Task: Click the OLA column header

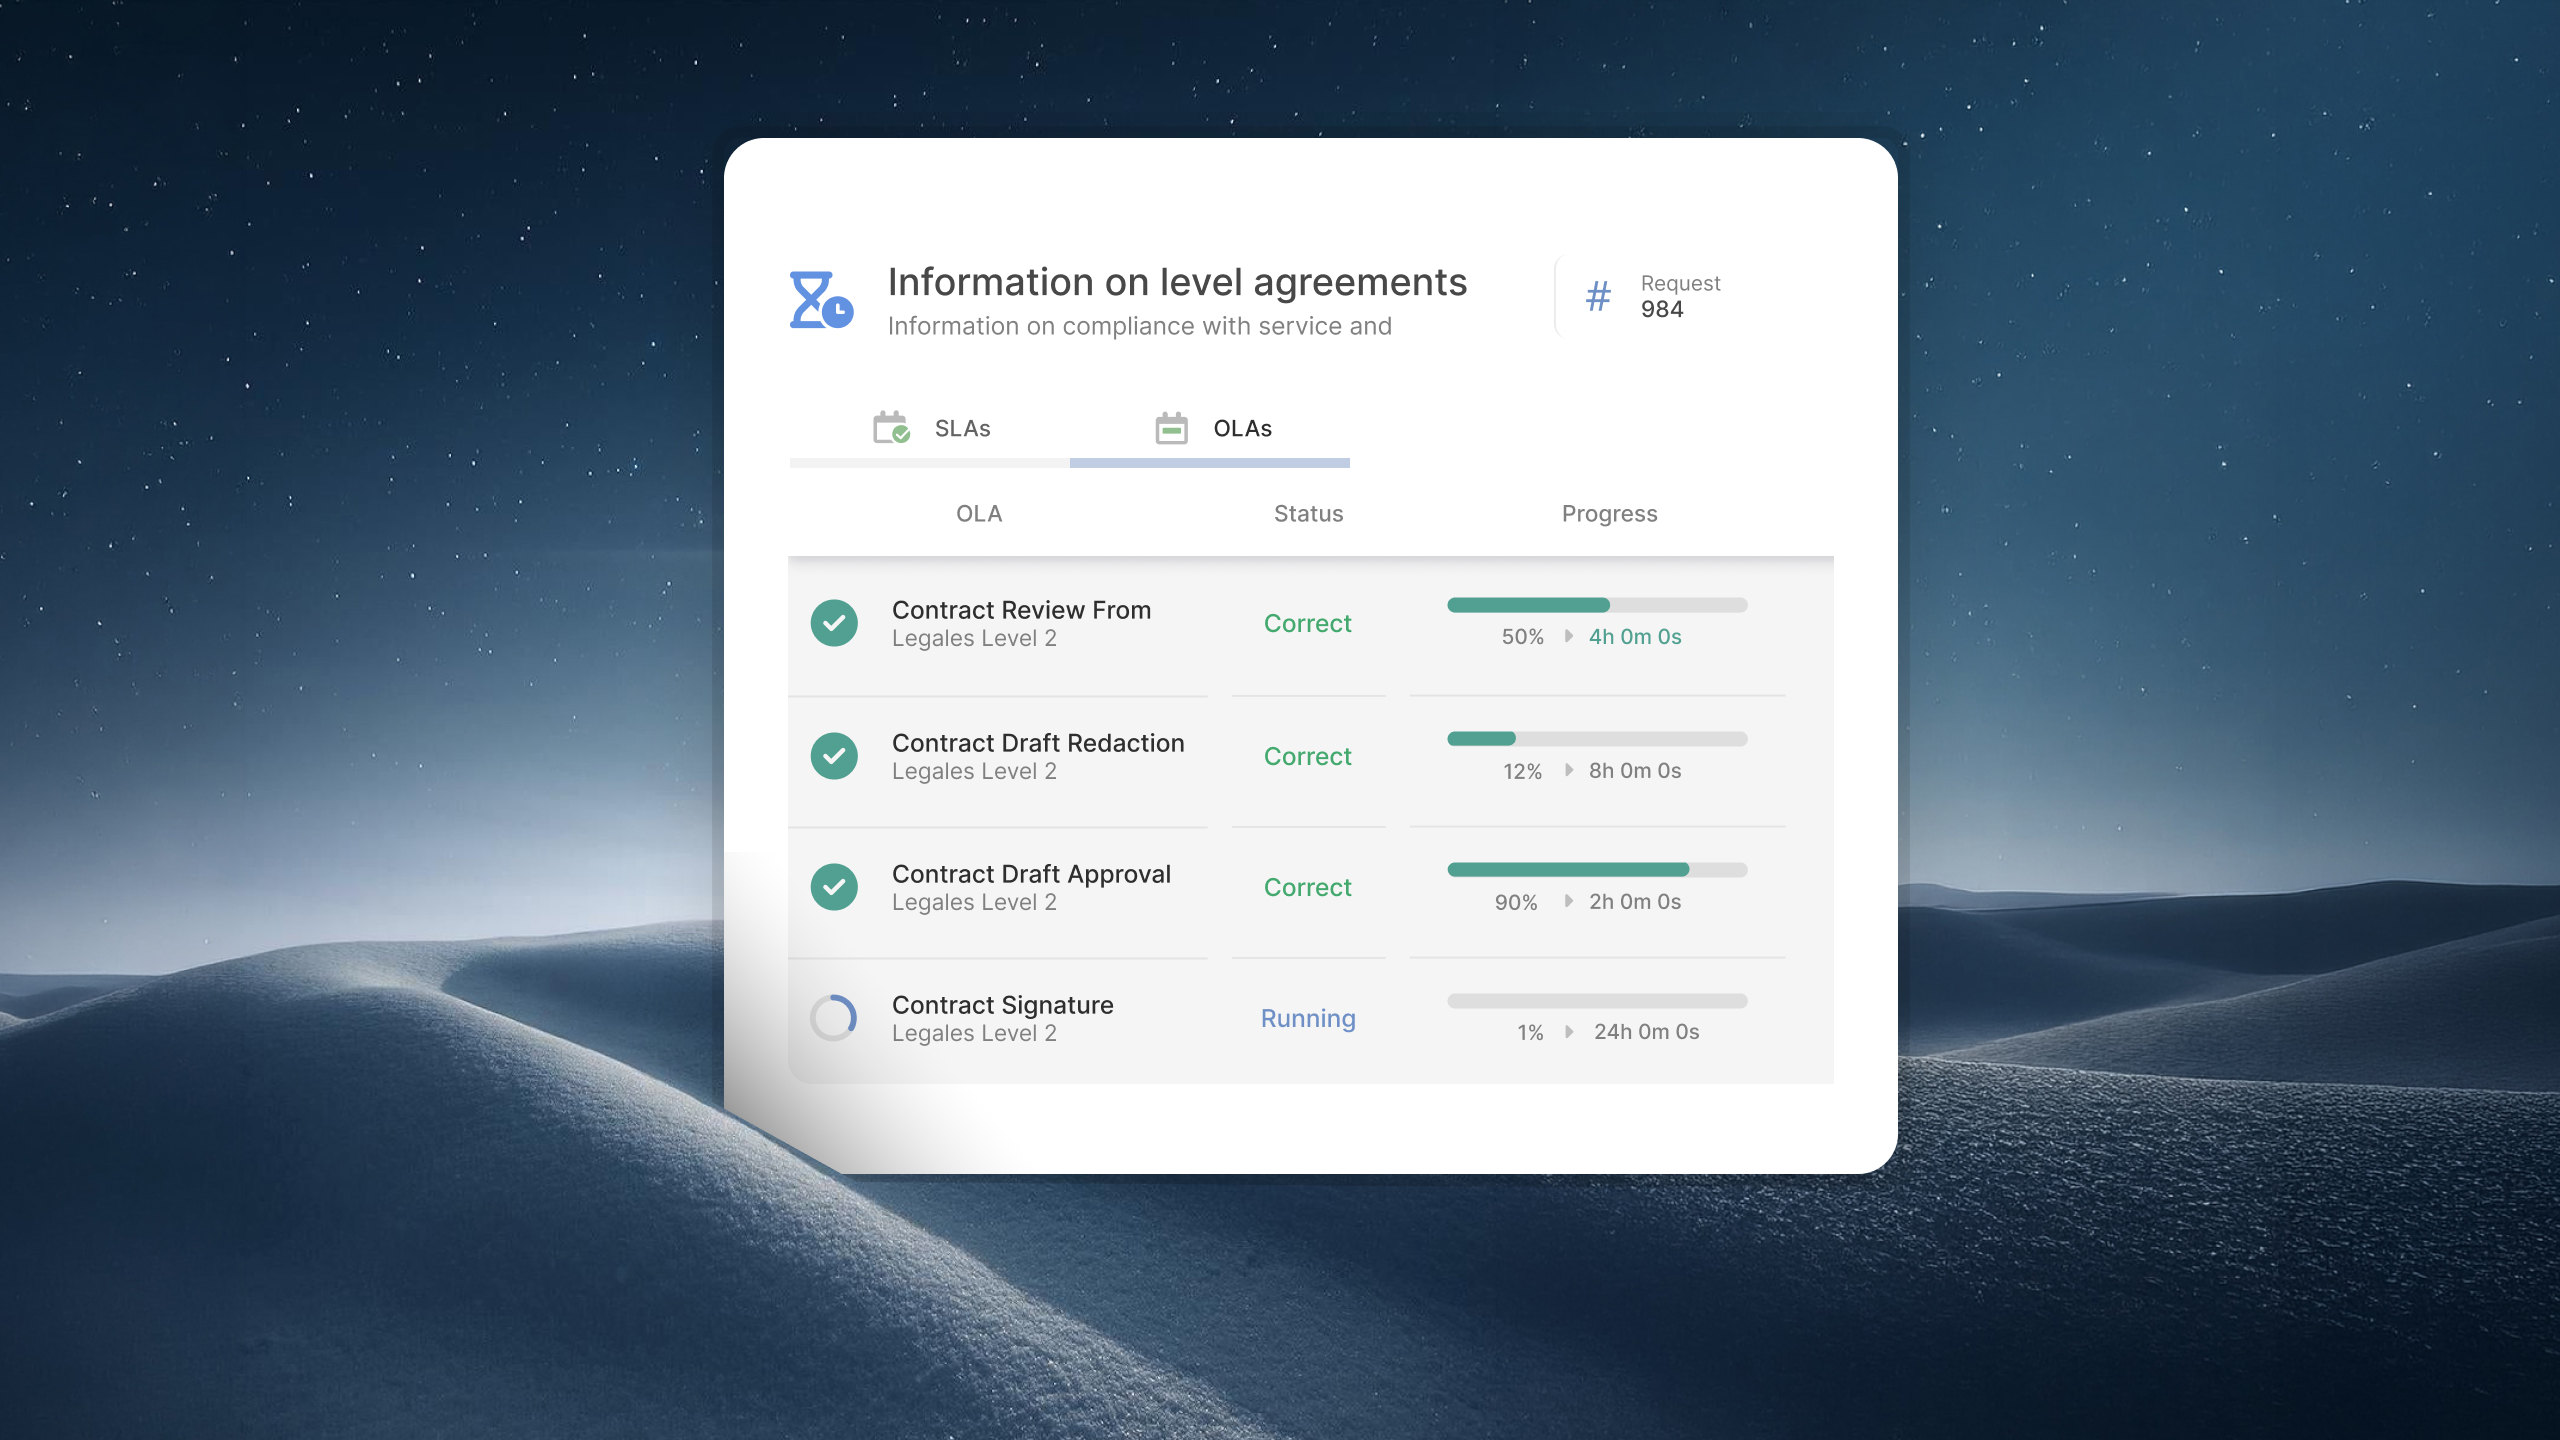Action: click(x=979, y=514)
